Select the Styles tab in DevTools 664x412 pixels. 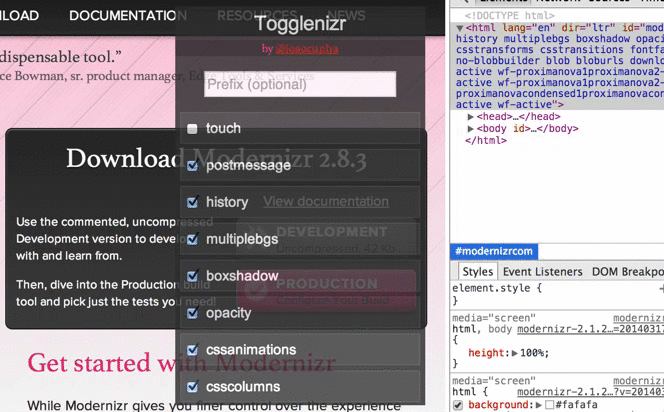pos(477,271)
